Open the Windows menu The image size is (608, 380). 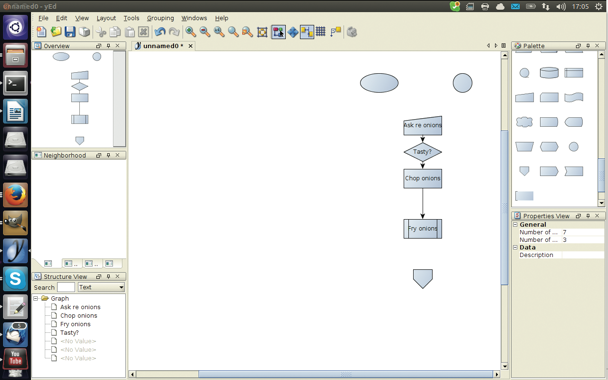click(x=194, y=18)
